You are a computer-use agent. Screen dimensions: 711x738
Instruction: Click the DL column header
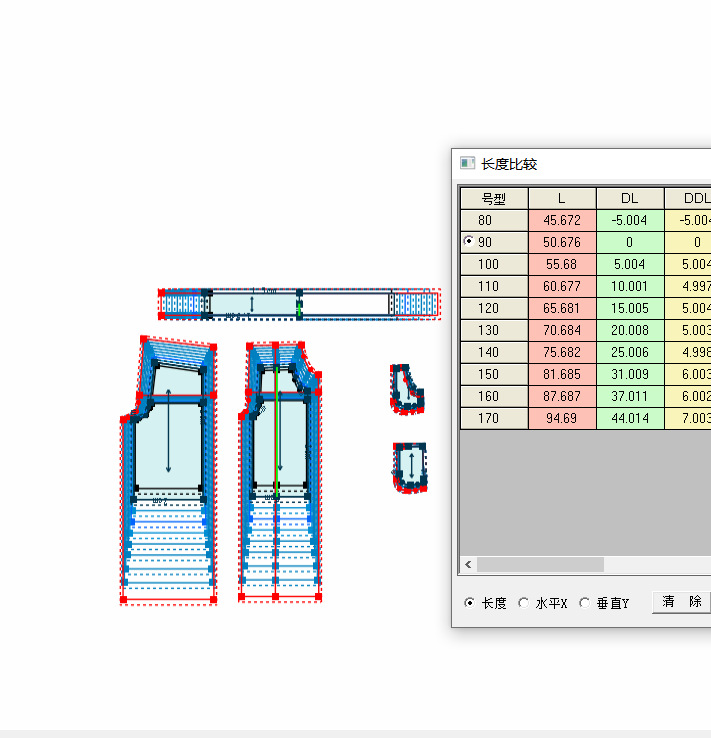pos(630,199)
